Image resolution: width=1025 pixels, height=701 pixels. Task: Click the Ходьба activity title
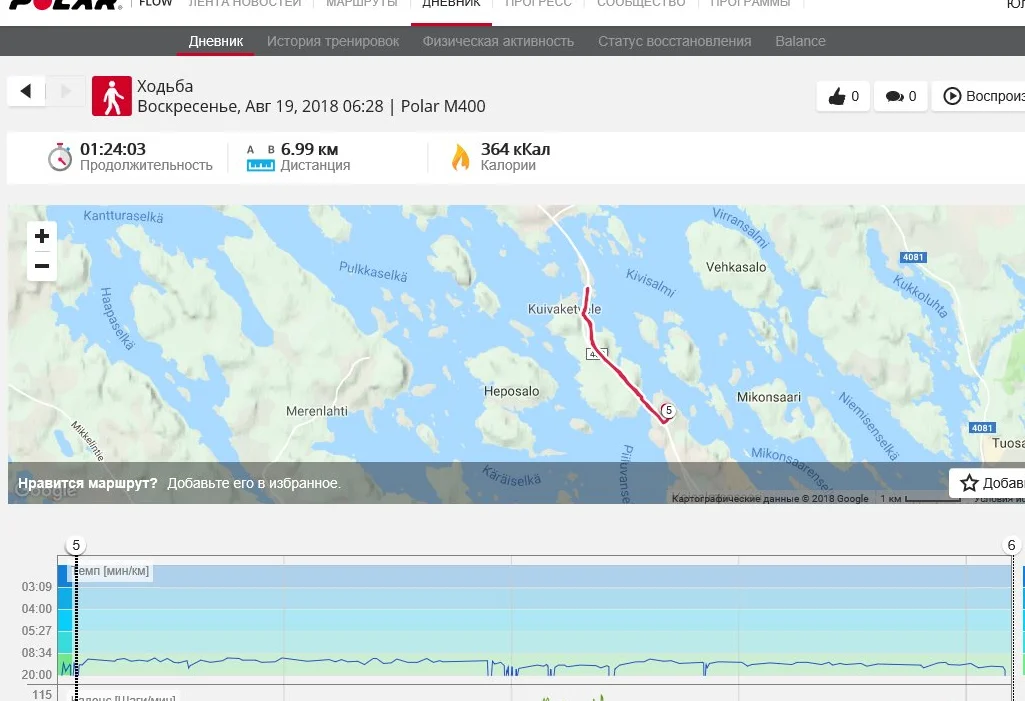coord(165,86)
